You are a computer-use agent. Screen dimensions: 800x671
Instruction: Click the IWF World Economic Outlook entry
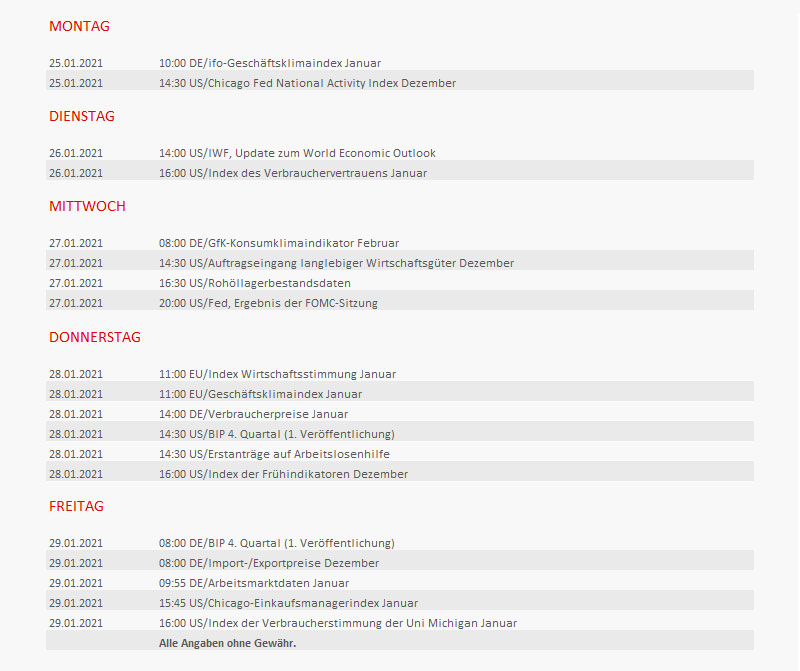click(297, 153)
